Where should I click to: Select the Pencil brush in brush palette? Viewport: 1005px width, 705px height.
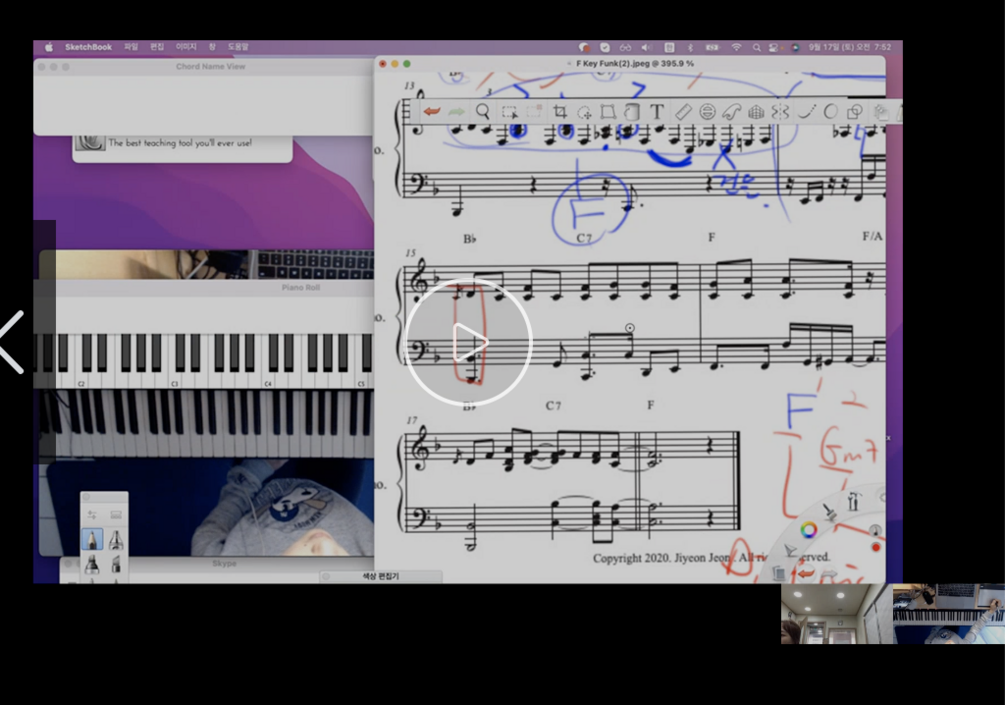[x=92, y=539]
